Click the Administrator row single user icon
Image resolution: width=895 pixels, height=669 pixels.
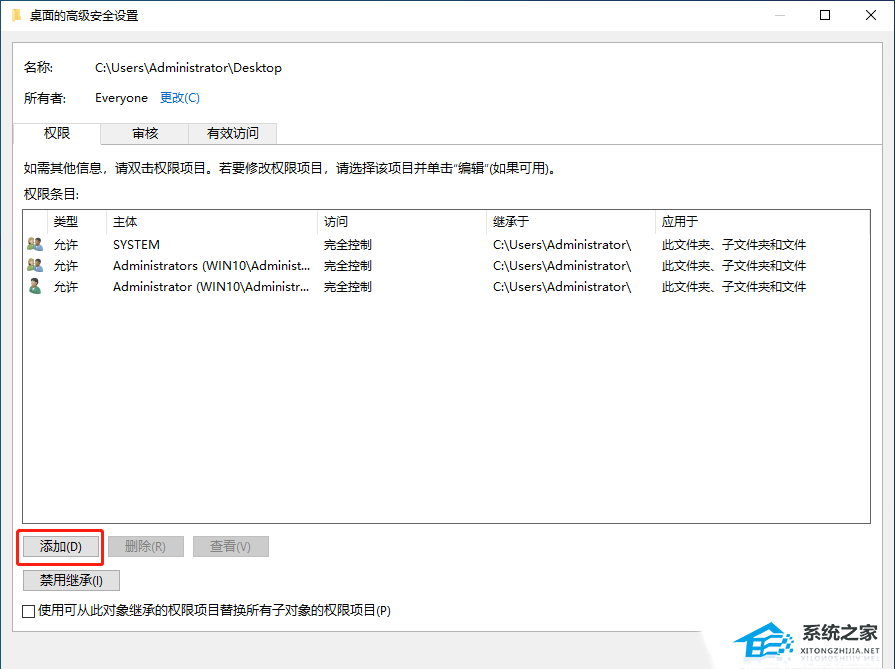coord(35,287)
